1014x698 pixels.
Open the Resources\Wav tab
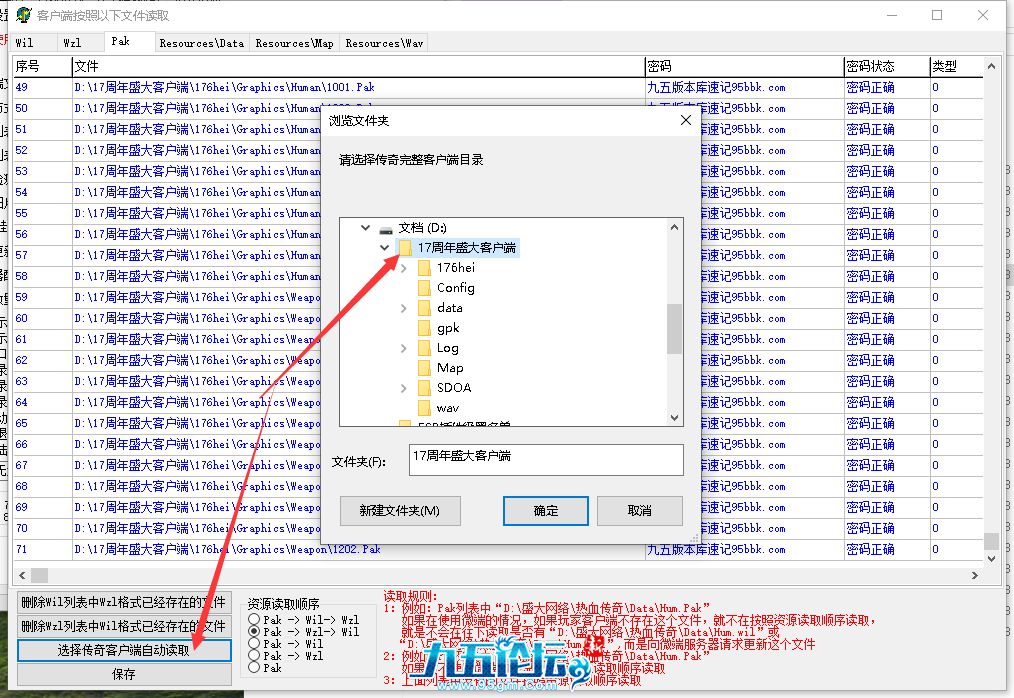(x=384, y=43)
